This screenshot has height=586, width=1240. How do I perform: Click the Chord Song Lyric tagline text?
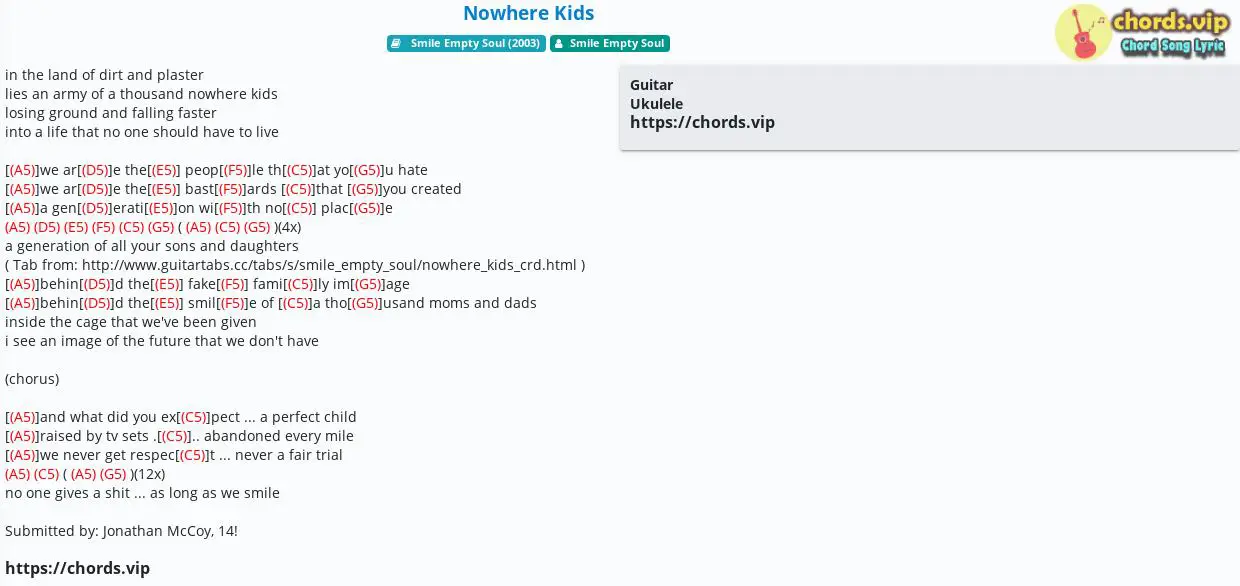click(1173, 46)
